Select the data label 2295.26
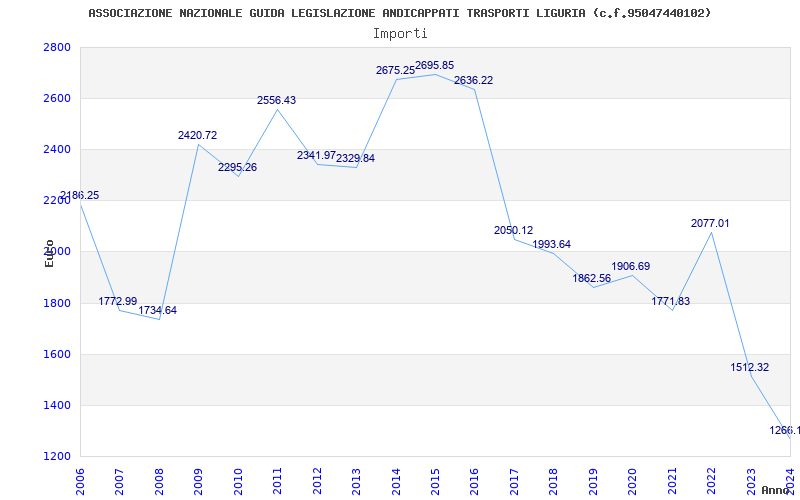 [x=237, y=167]
